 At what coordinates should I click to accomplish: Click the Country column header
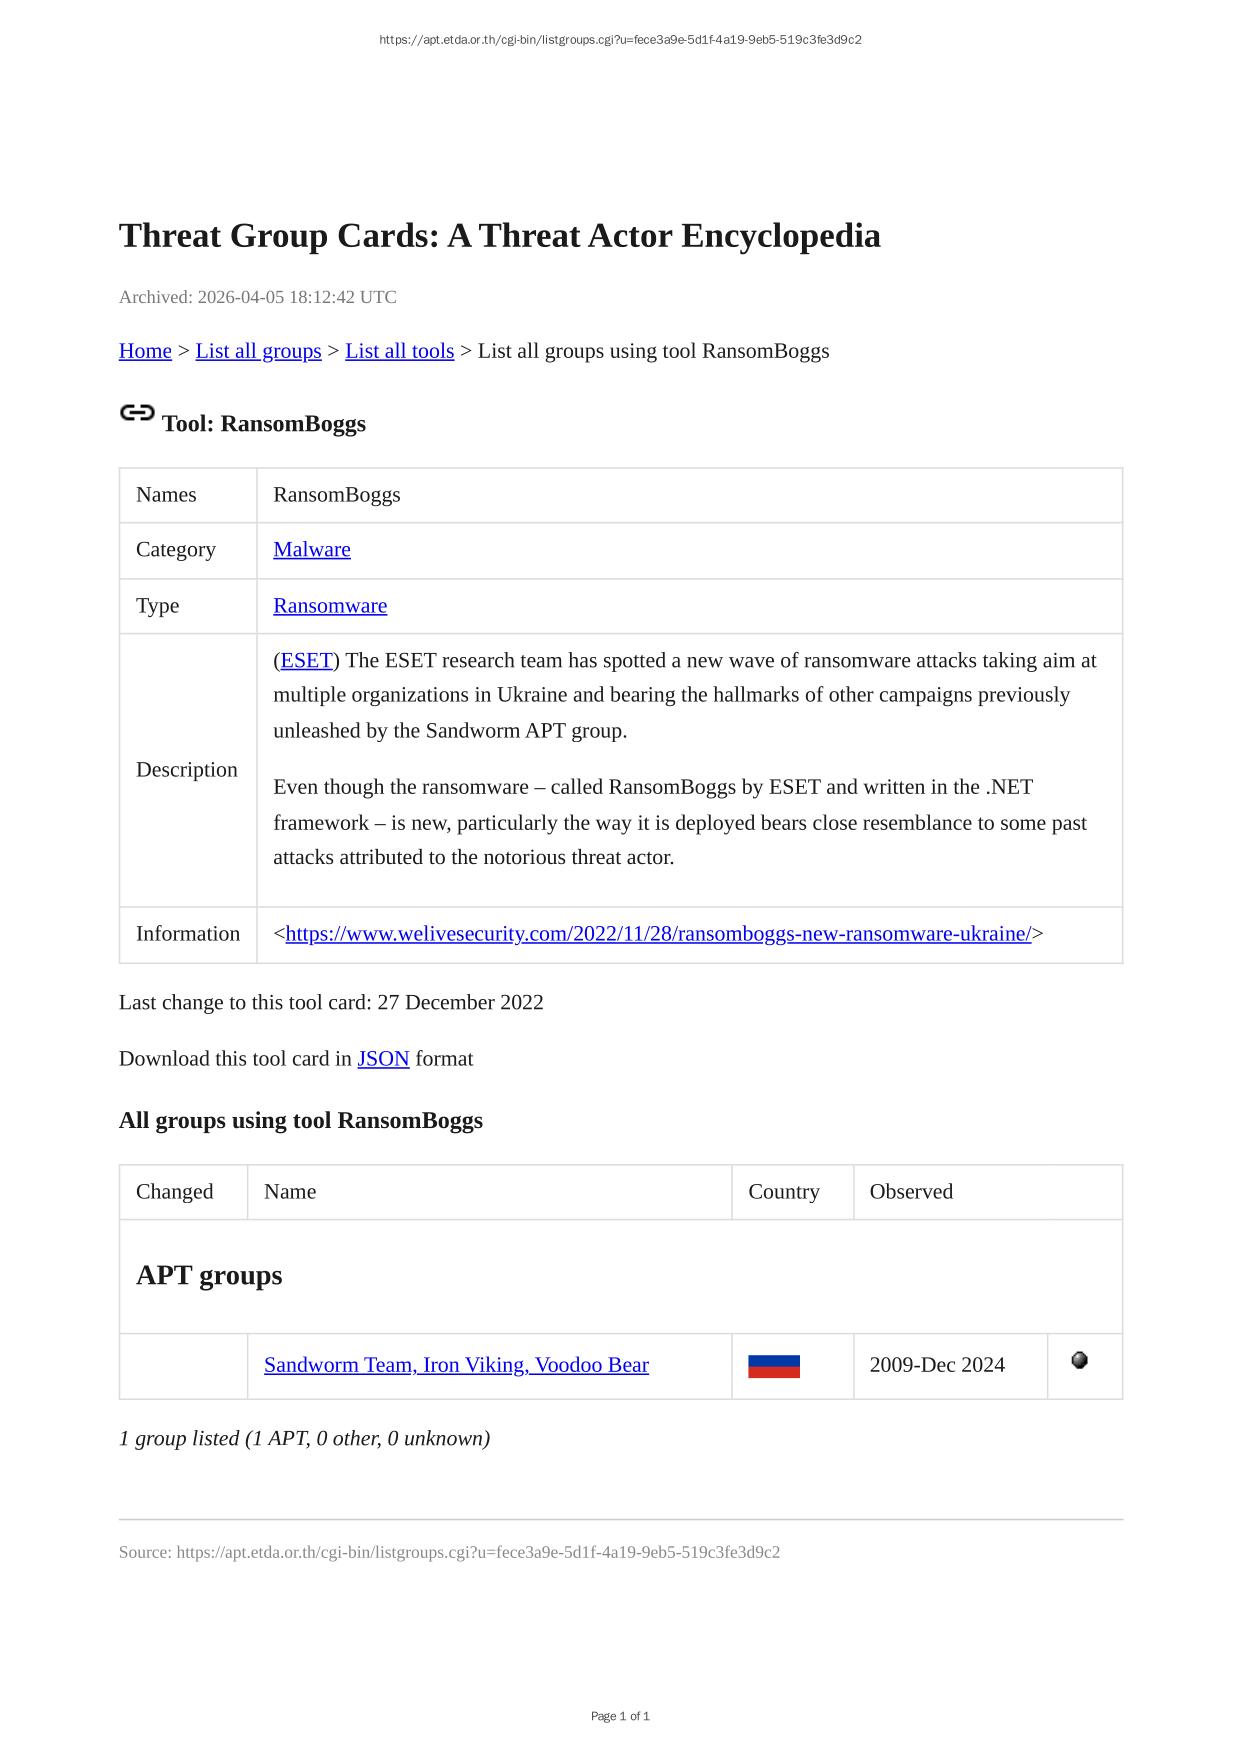coord(783,1191)
